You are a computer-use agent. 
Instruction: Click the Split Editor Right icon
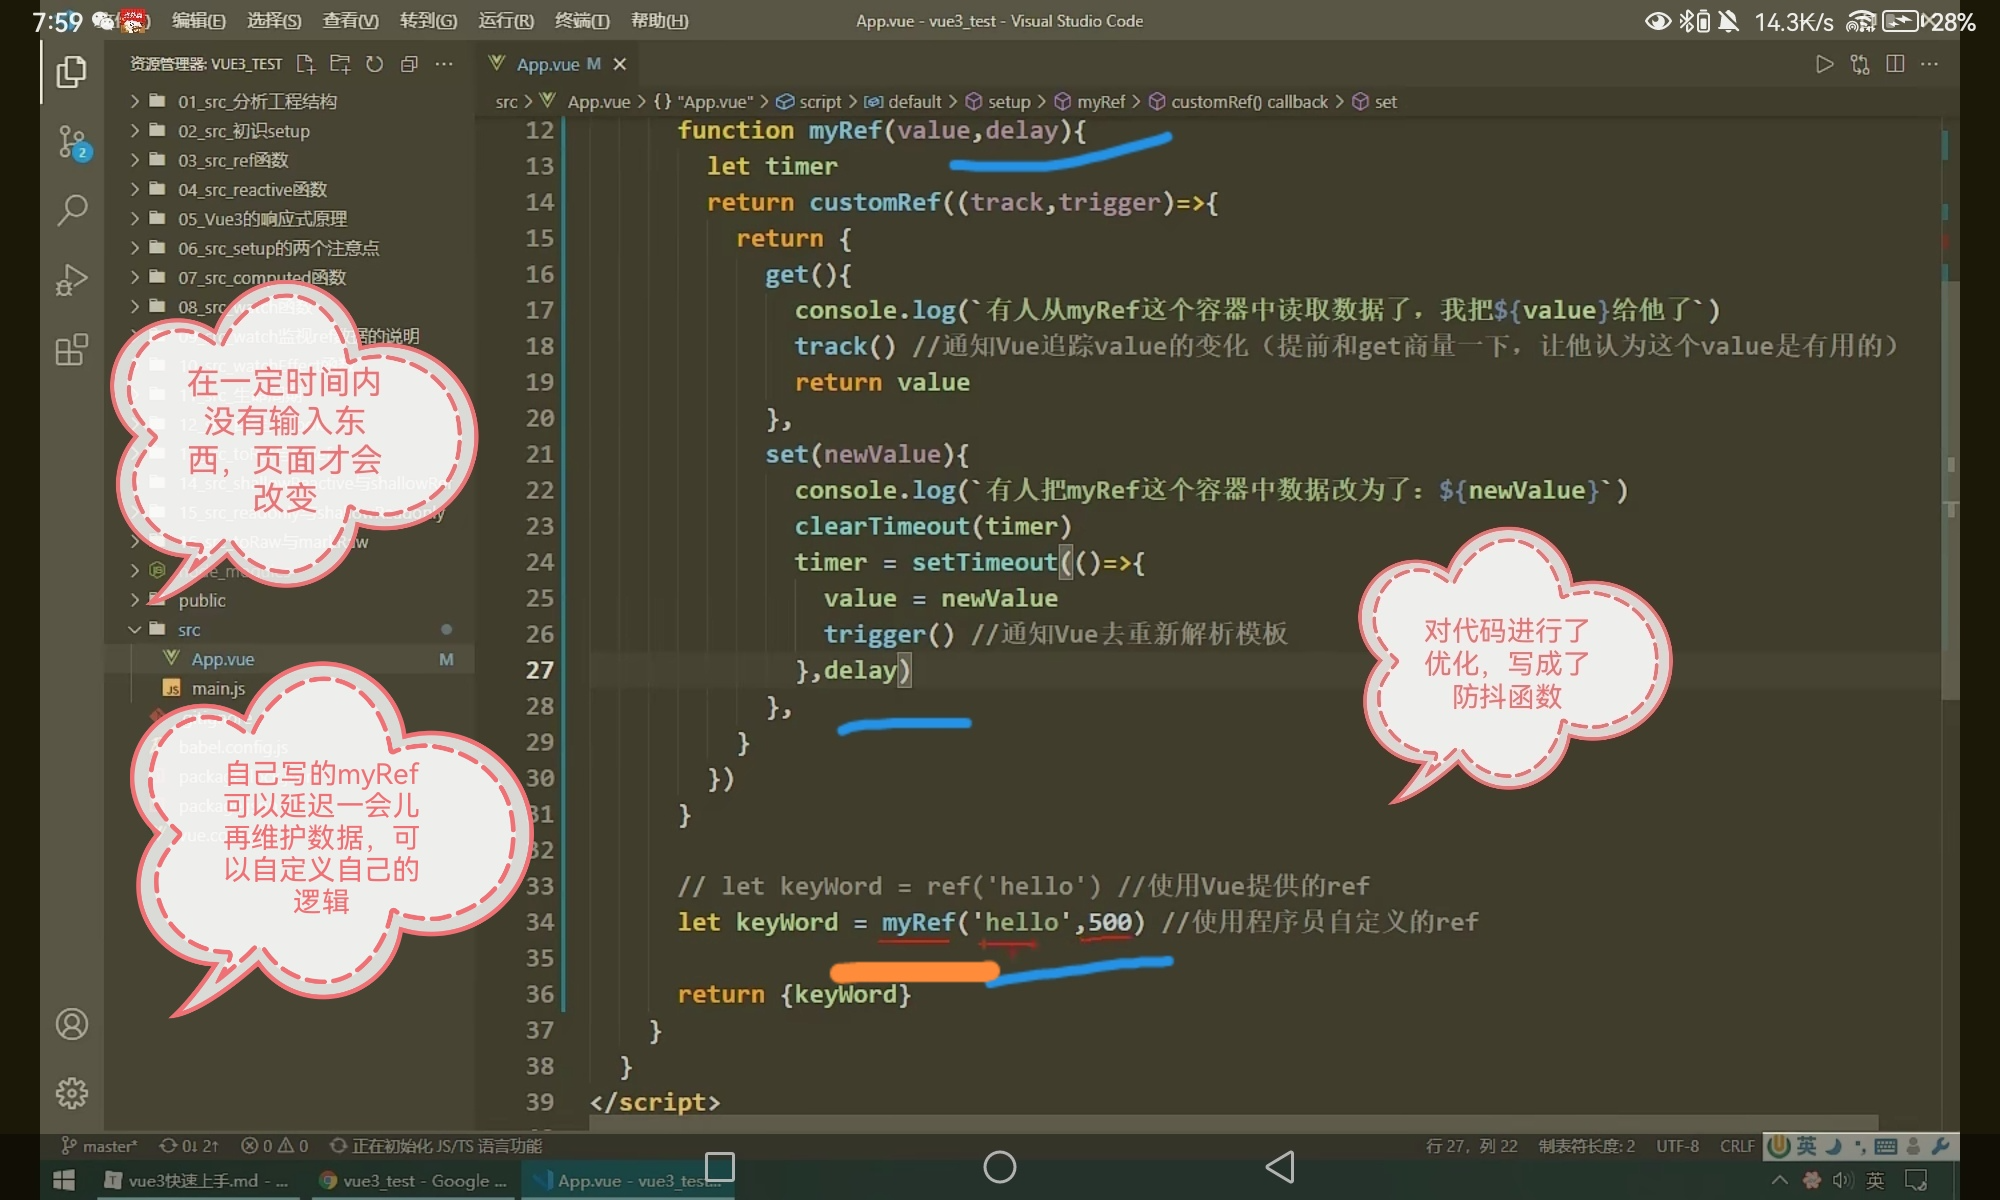1894,64
